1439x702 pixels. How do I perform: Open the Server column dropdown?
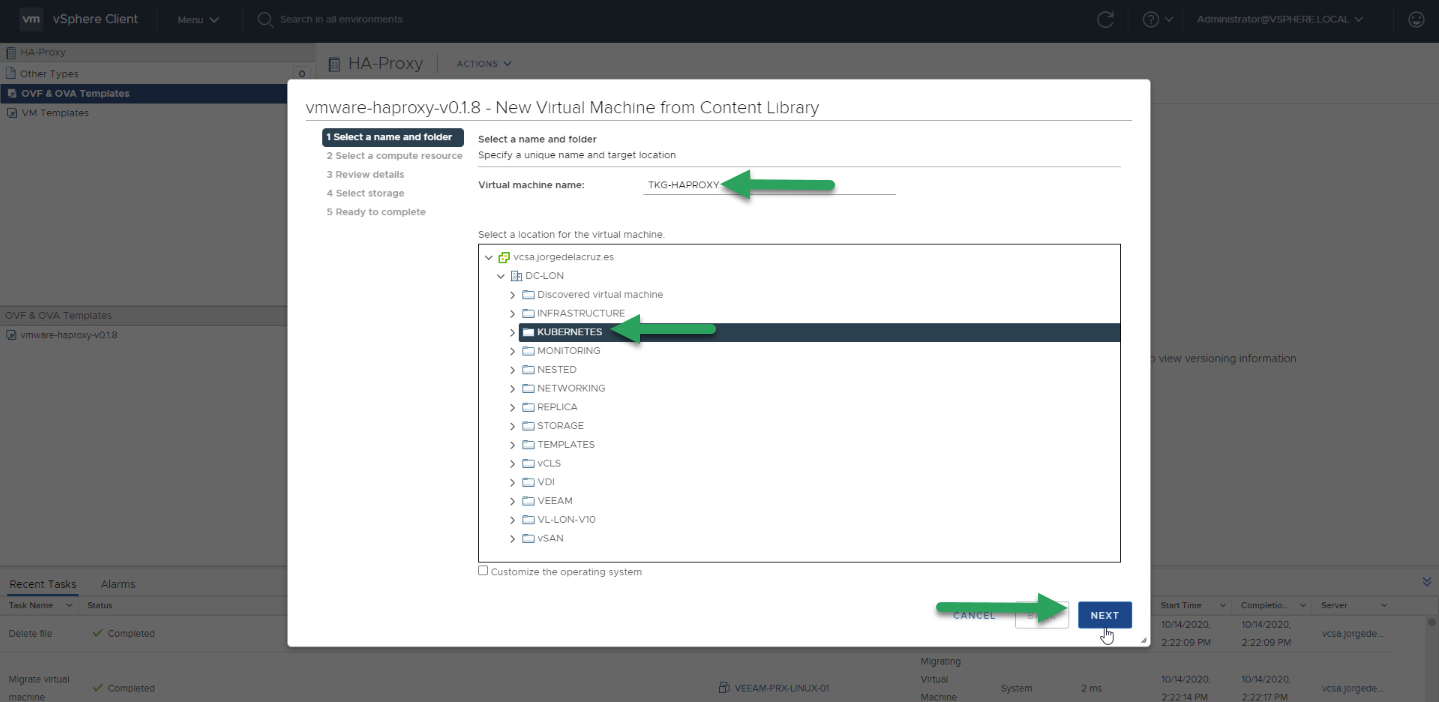(1384, 606)
